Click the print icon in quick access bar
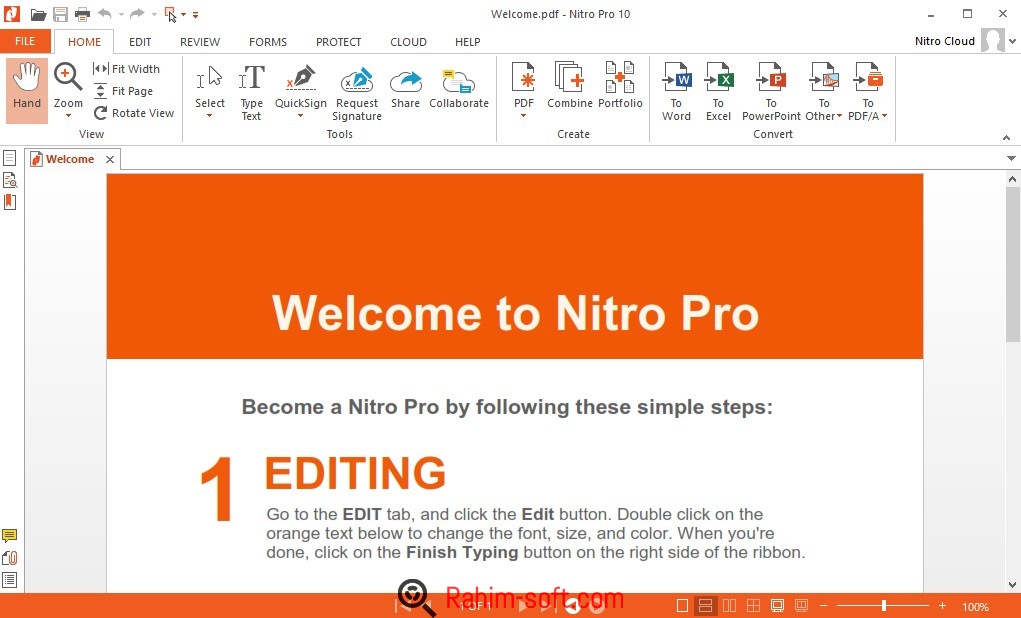This screenshot has height=618, width=1021. click(x=82, y=14)
